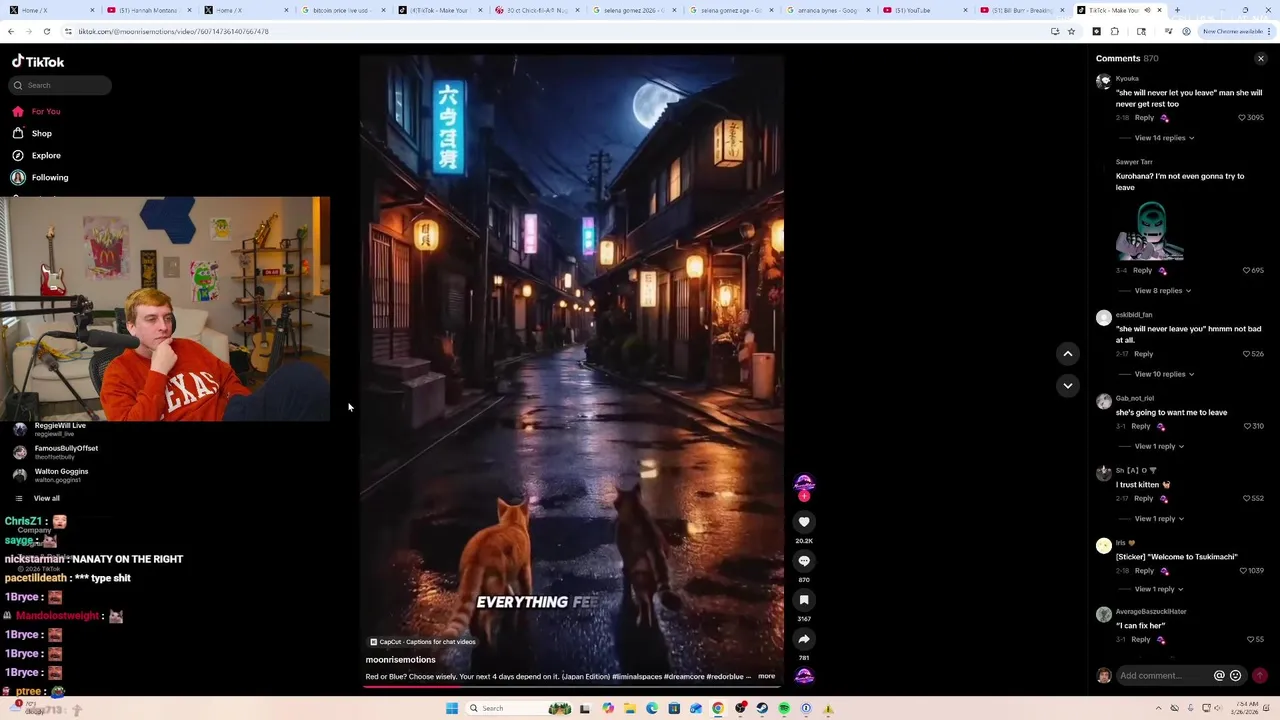Open the spinning sound disc icon

tap(804, 676)
